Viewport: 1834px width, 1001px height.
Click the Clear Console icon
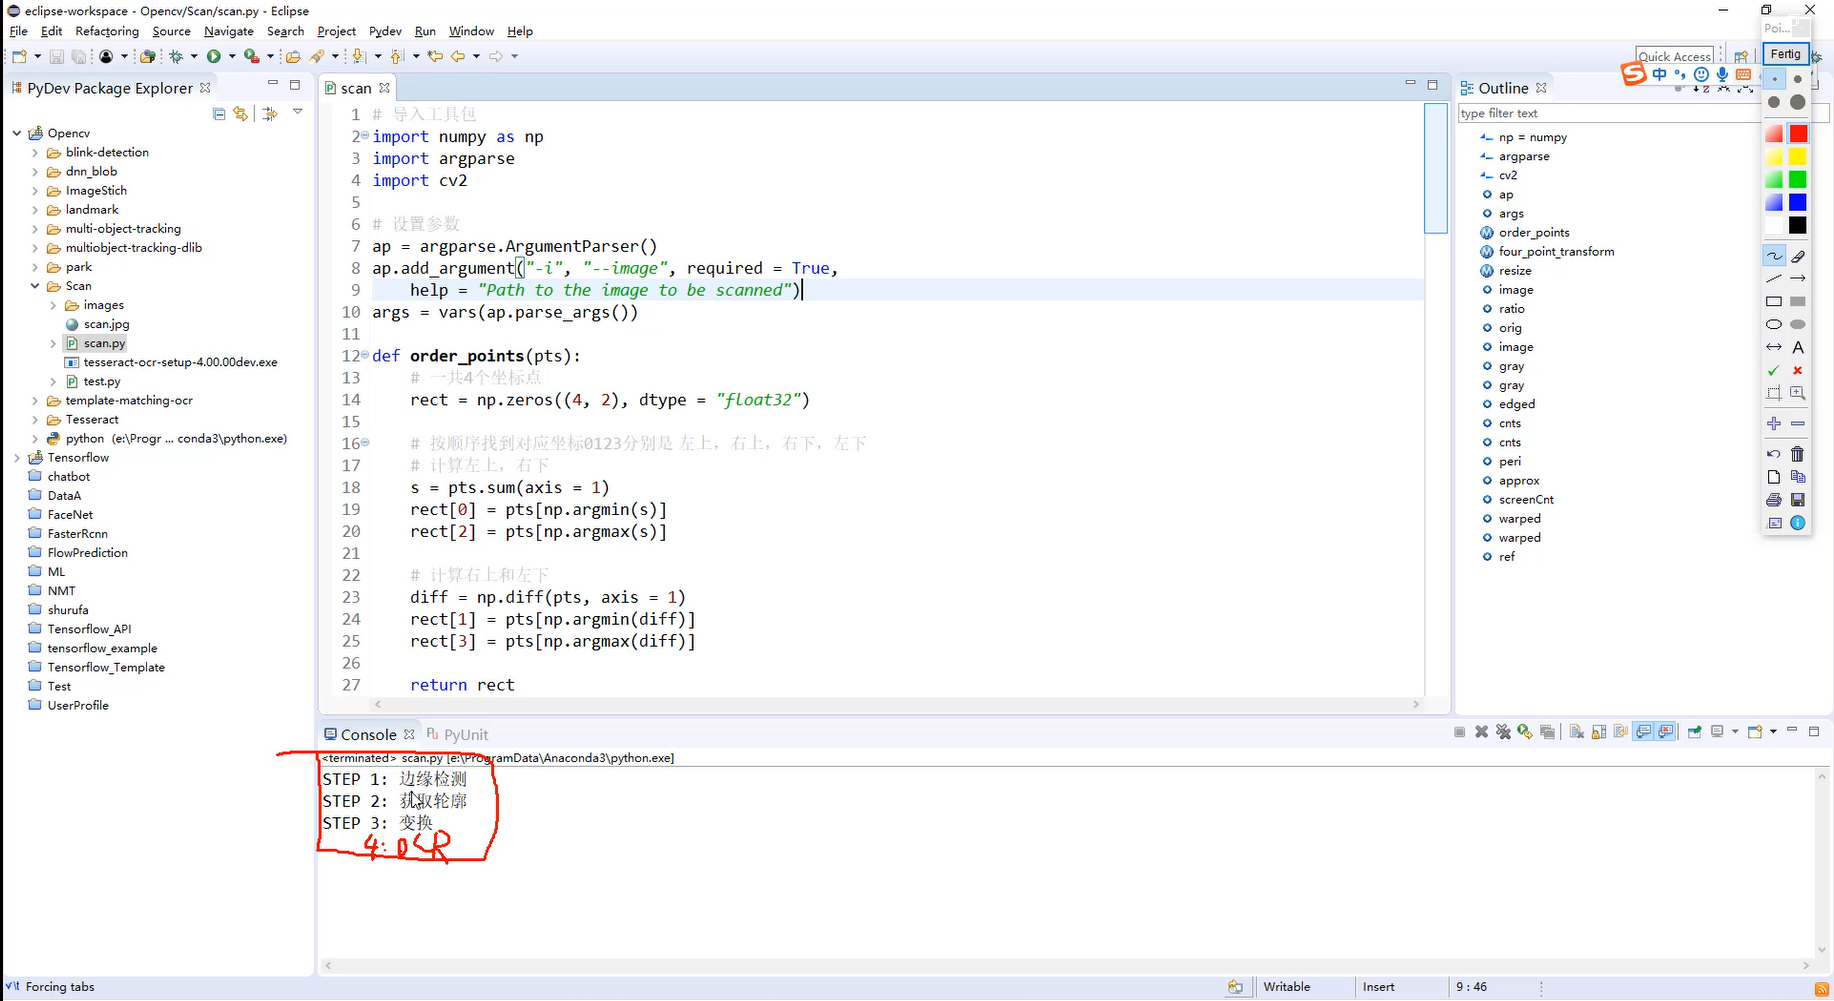(1577, 732)
